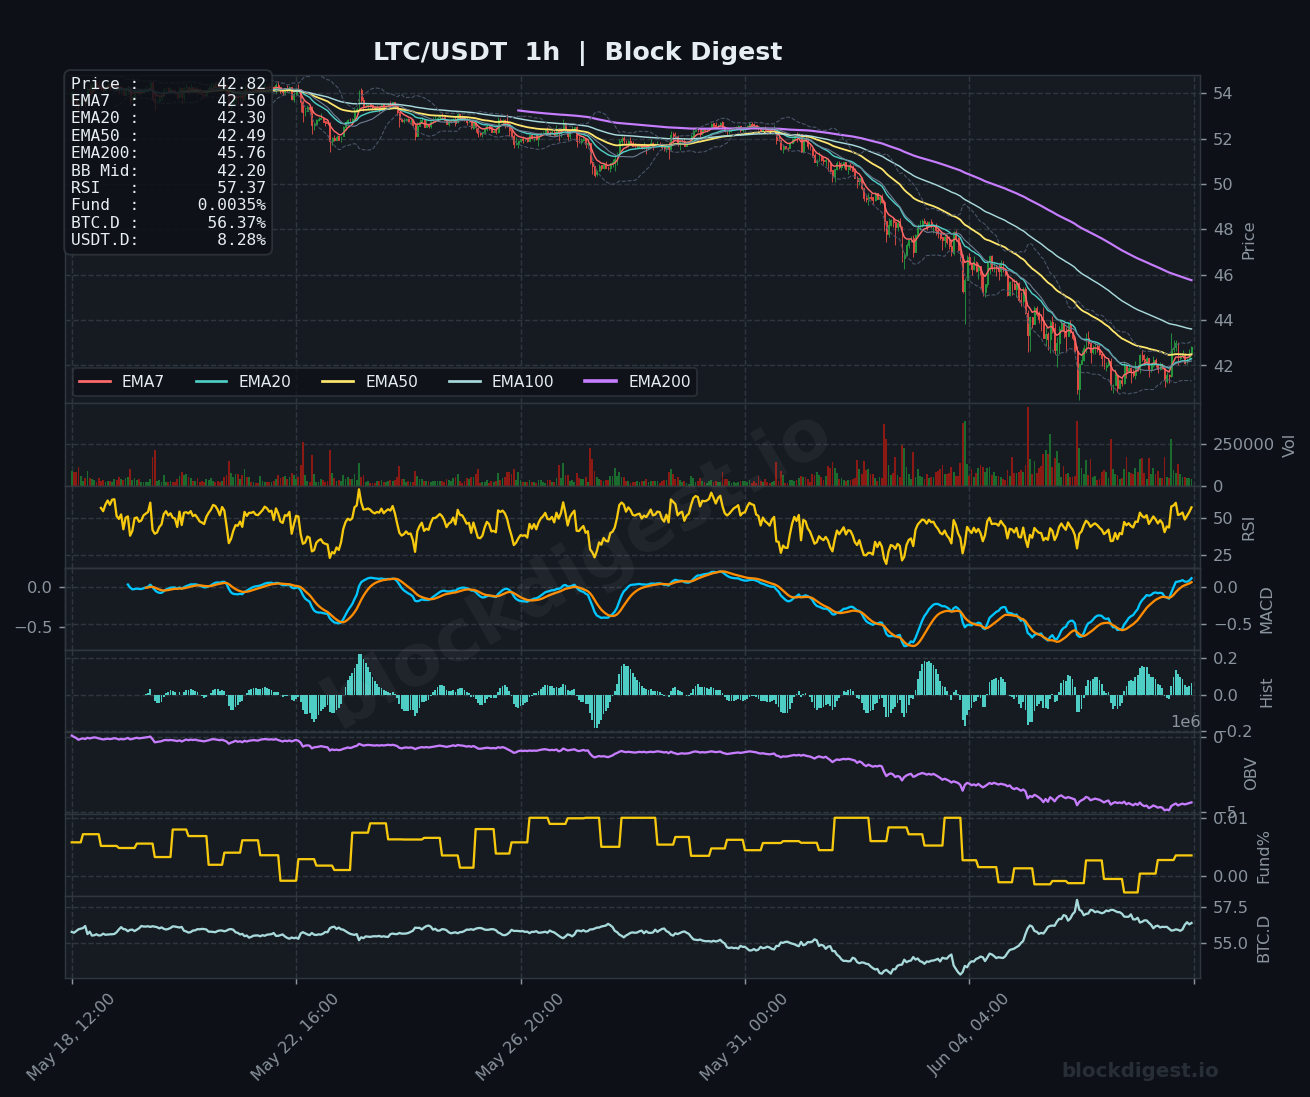Click the MACD axis label
The width and height of the screenshot is (1310, 1097).
(1267, 610)
